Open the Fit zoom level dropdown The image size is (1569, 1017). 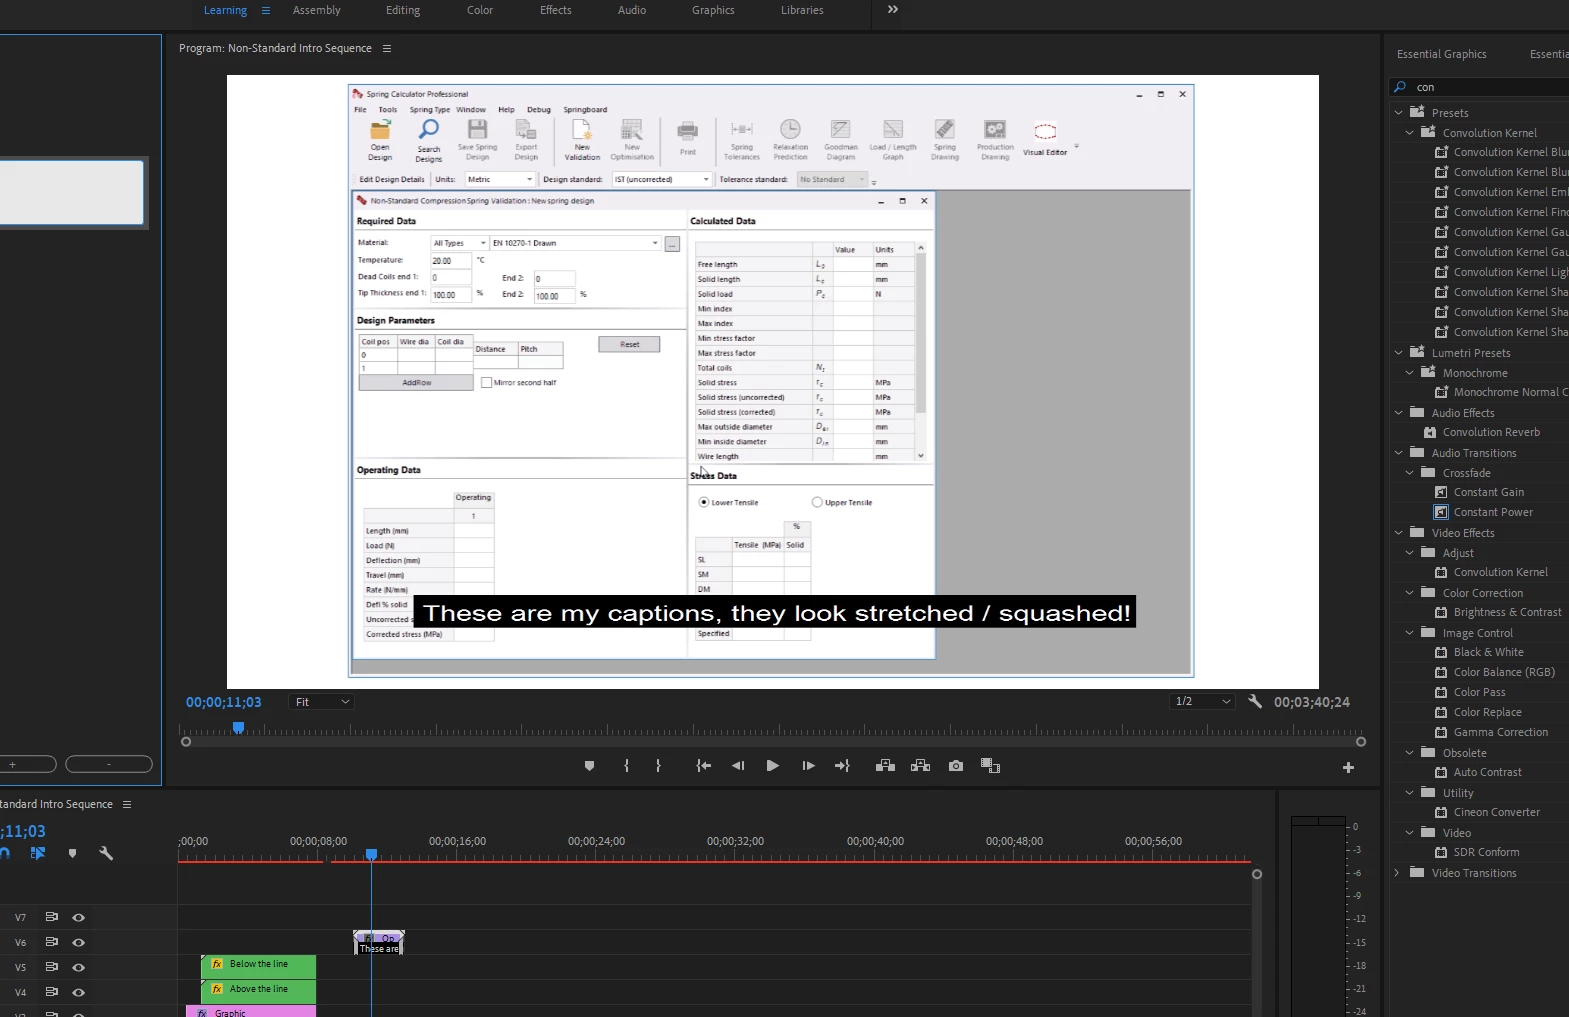321,702
